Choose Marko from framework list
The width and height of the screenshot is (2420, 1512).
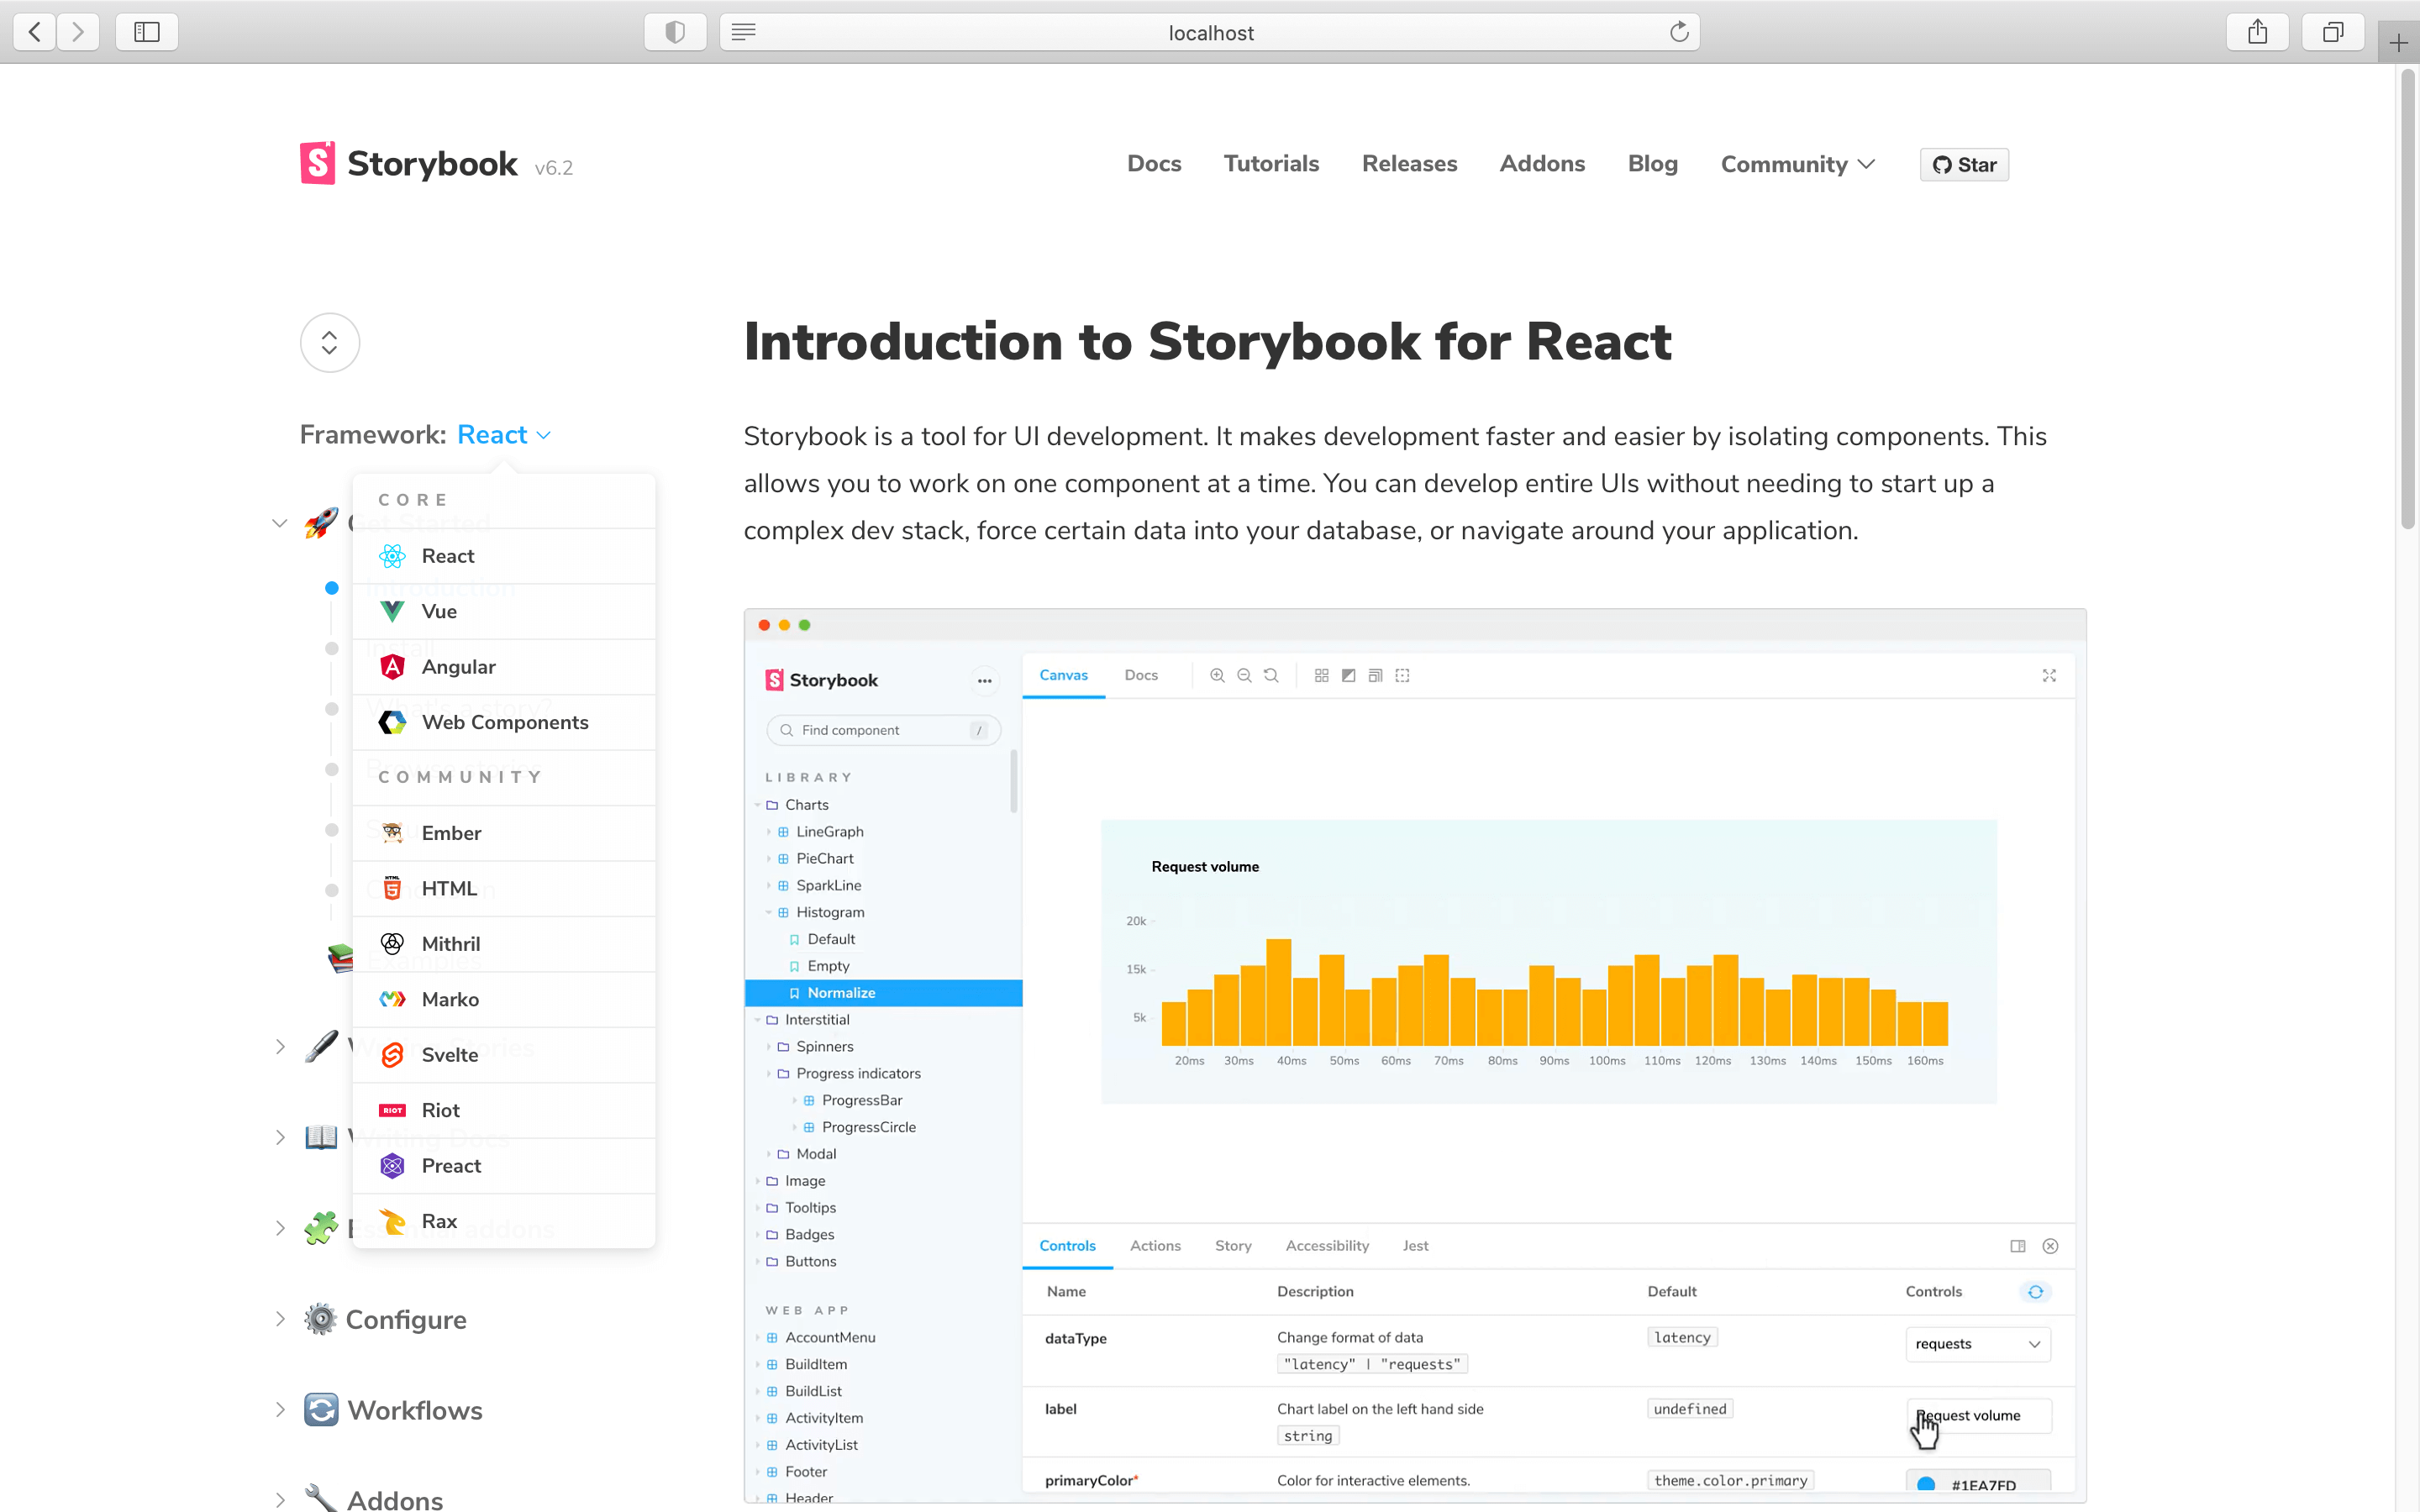[504, 999]
